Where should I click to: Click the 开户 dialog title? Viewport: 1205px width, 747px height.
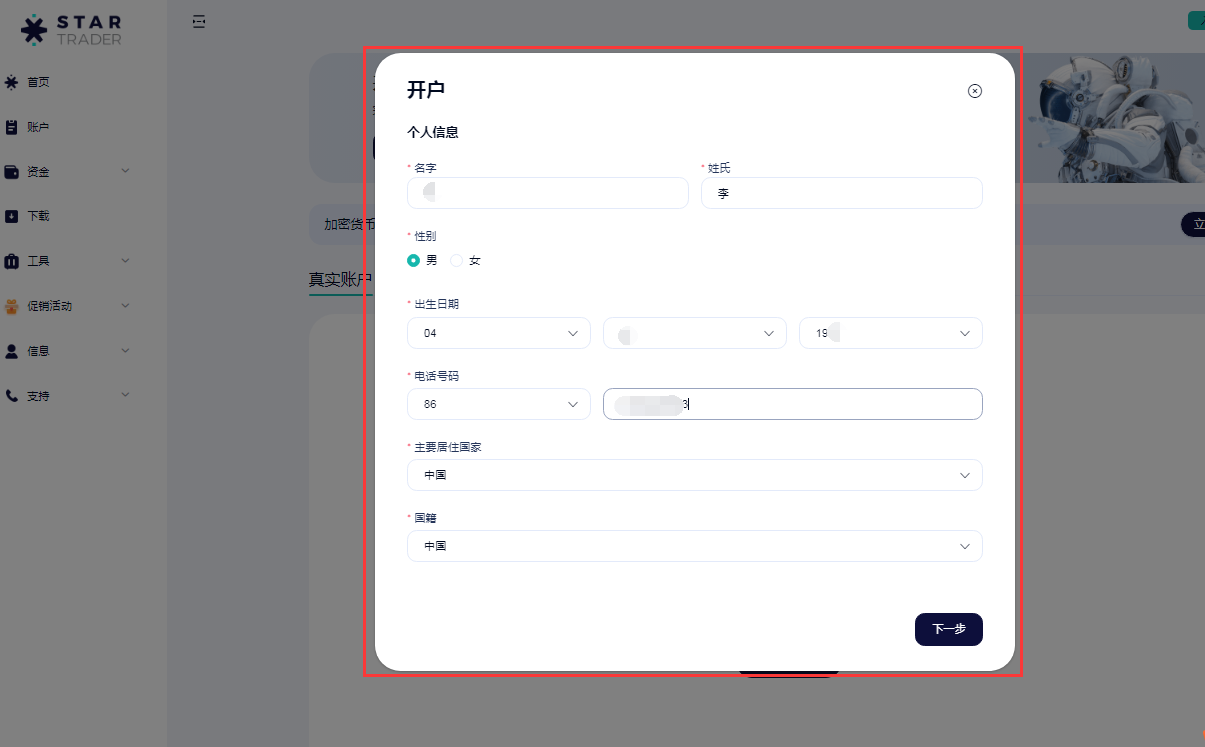(x=426, y=90)
